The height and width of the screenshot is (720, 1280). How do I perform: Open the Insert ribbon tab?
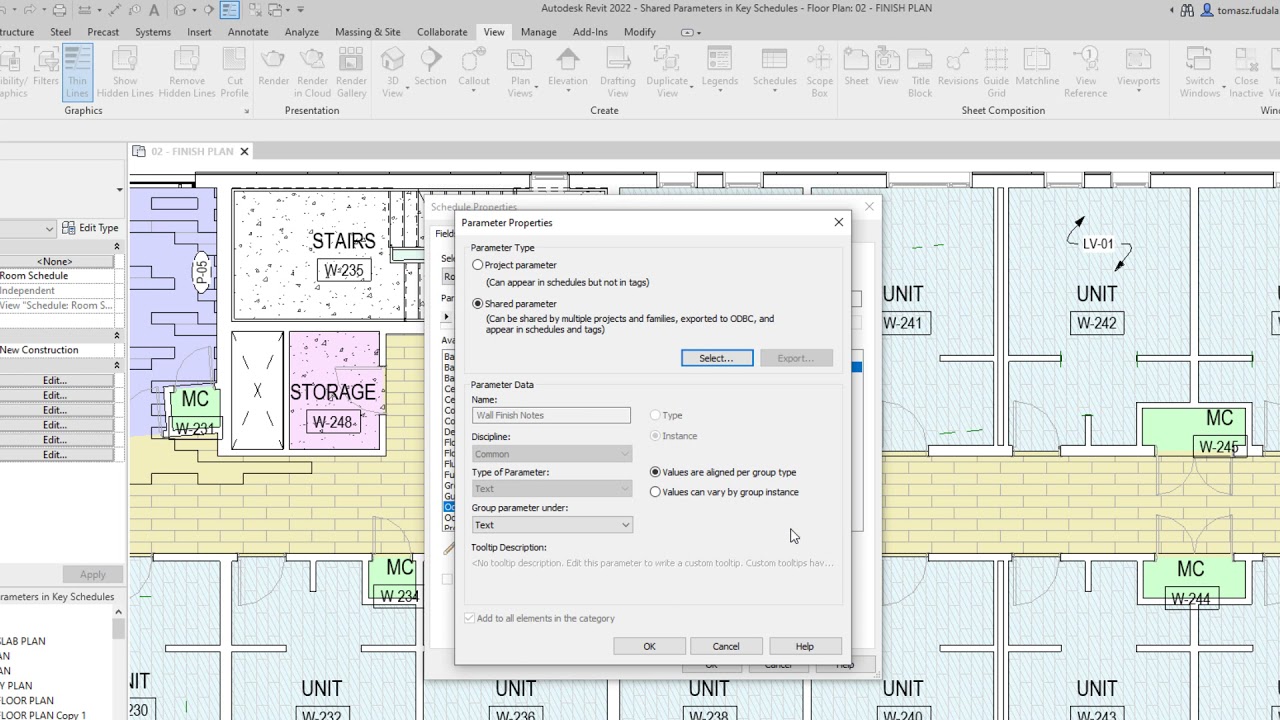click(199, 32)
